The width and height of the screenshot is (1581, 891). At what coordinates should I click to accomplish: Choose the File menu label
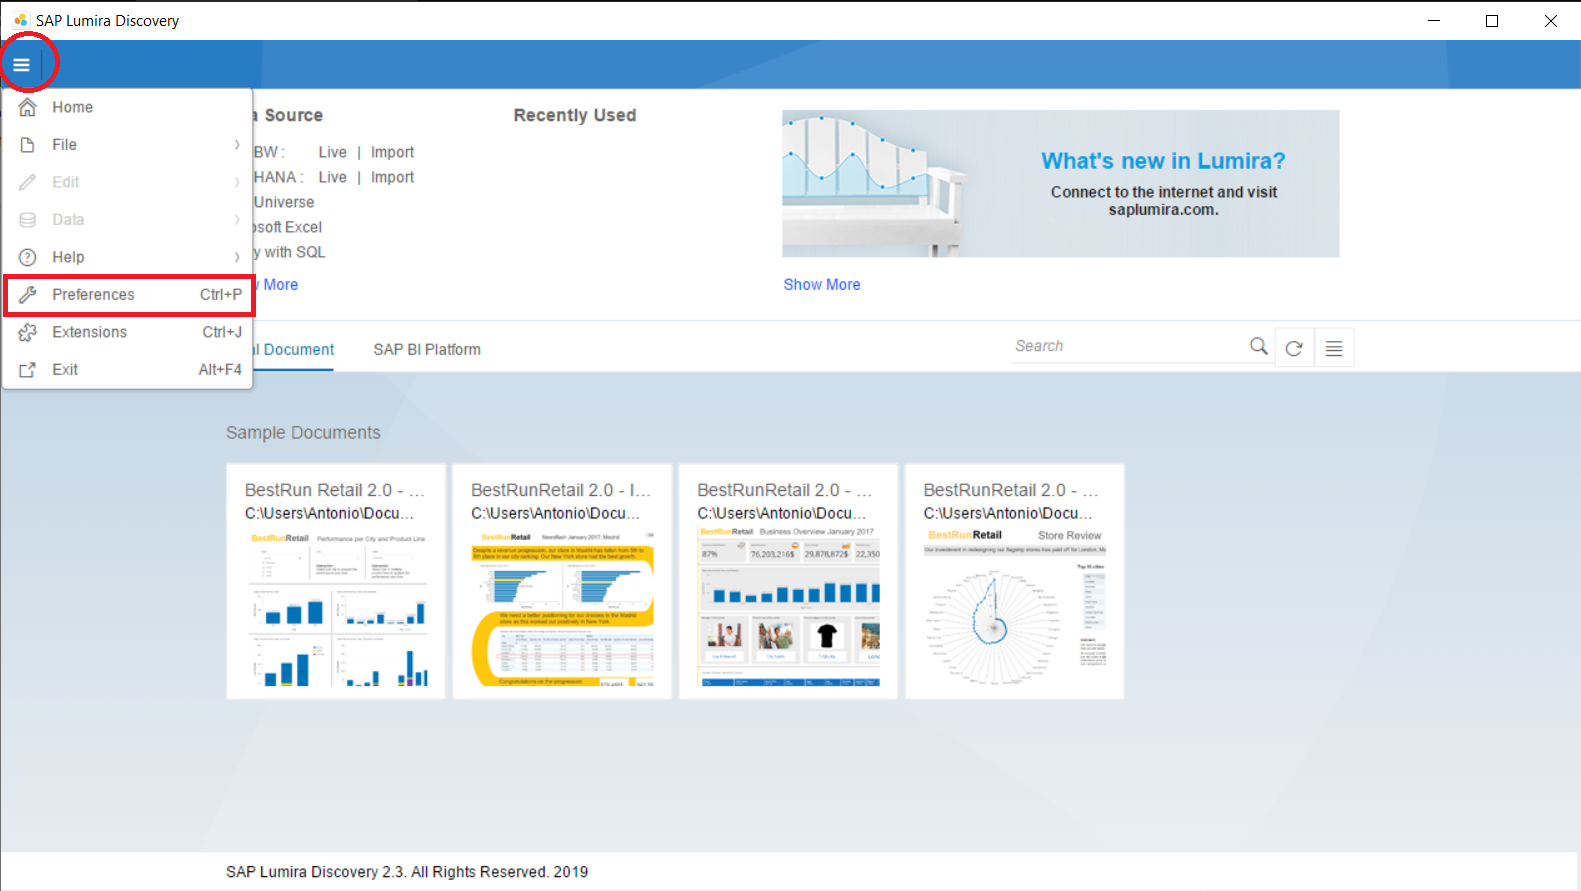click(65, 145)
